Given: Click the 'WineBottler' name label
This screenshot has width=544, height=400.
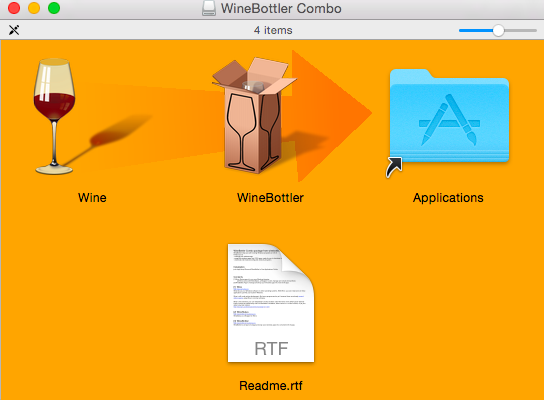Looking at the screenshot, I should (x=270, y=198).
